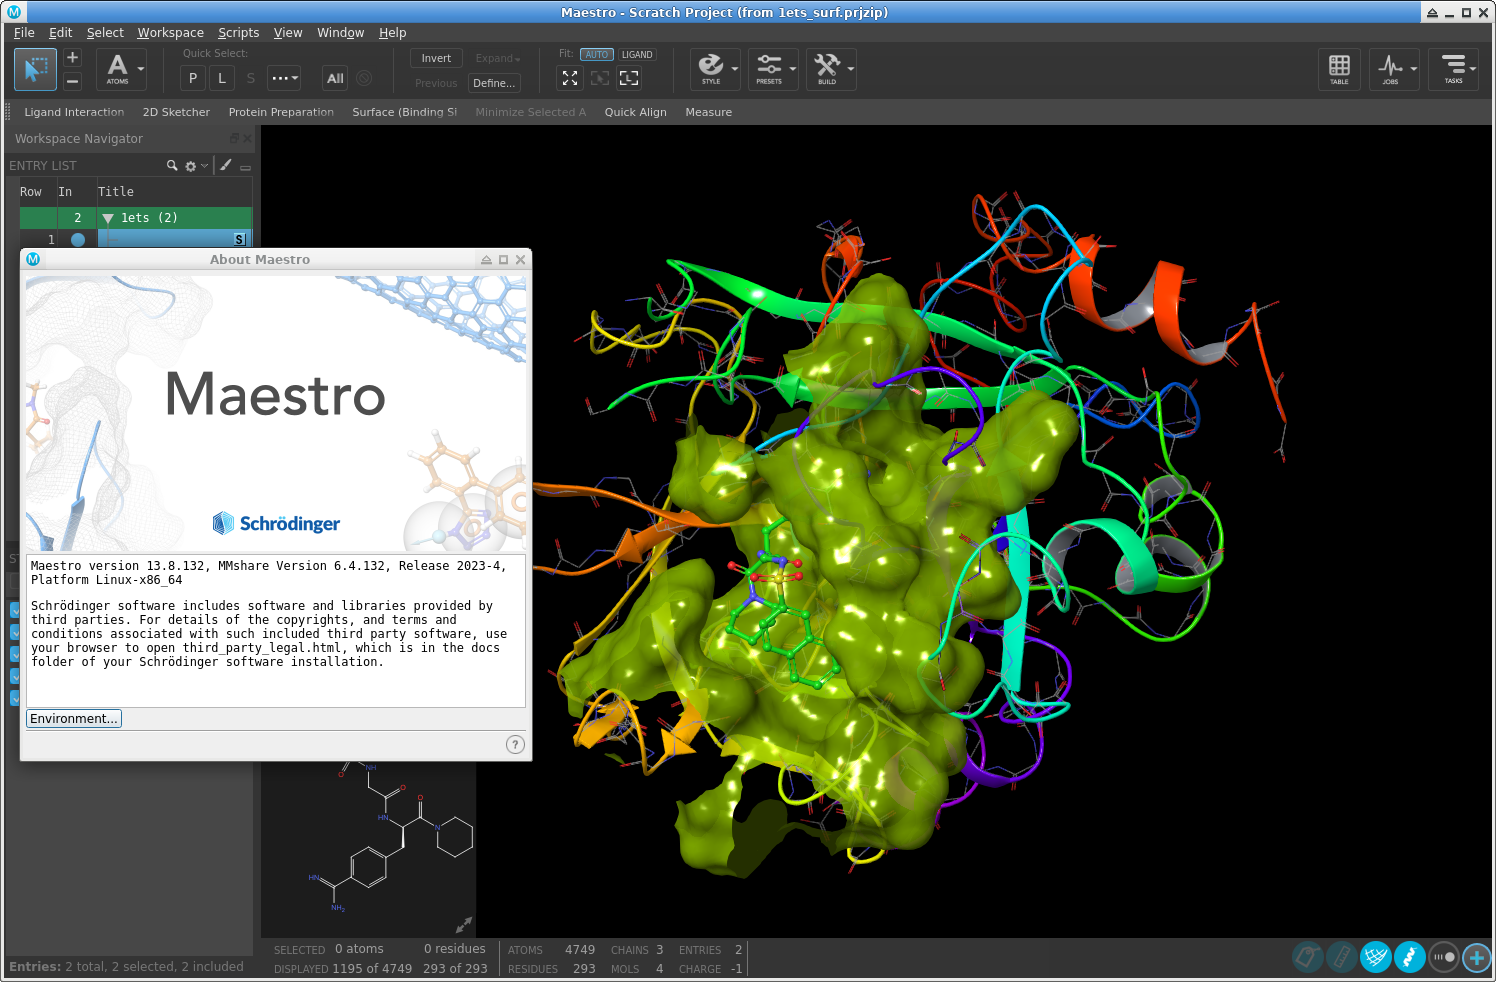The width and height of the screenshot is (1496, 982).
Task: Toggle surface display icon
Action: pos(1376,957)
